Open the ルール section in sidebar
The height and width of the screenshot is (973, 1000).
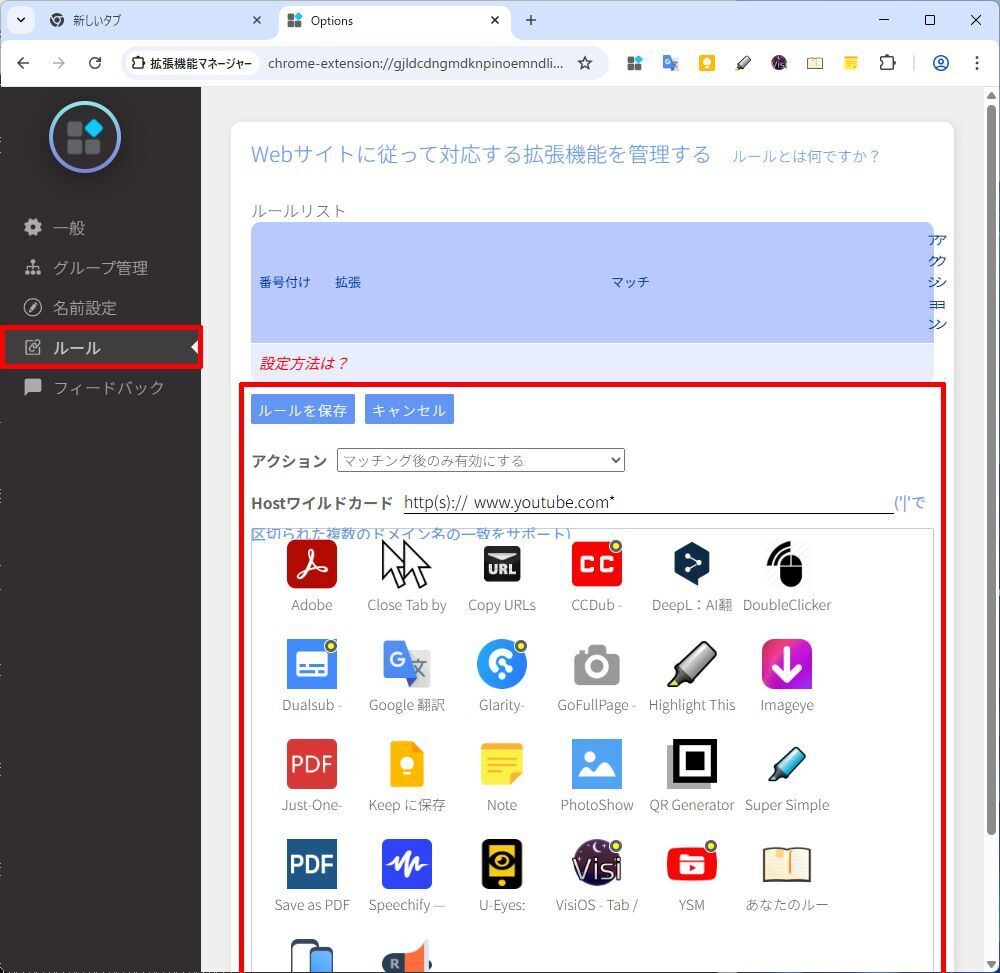coord(101,348)
